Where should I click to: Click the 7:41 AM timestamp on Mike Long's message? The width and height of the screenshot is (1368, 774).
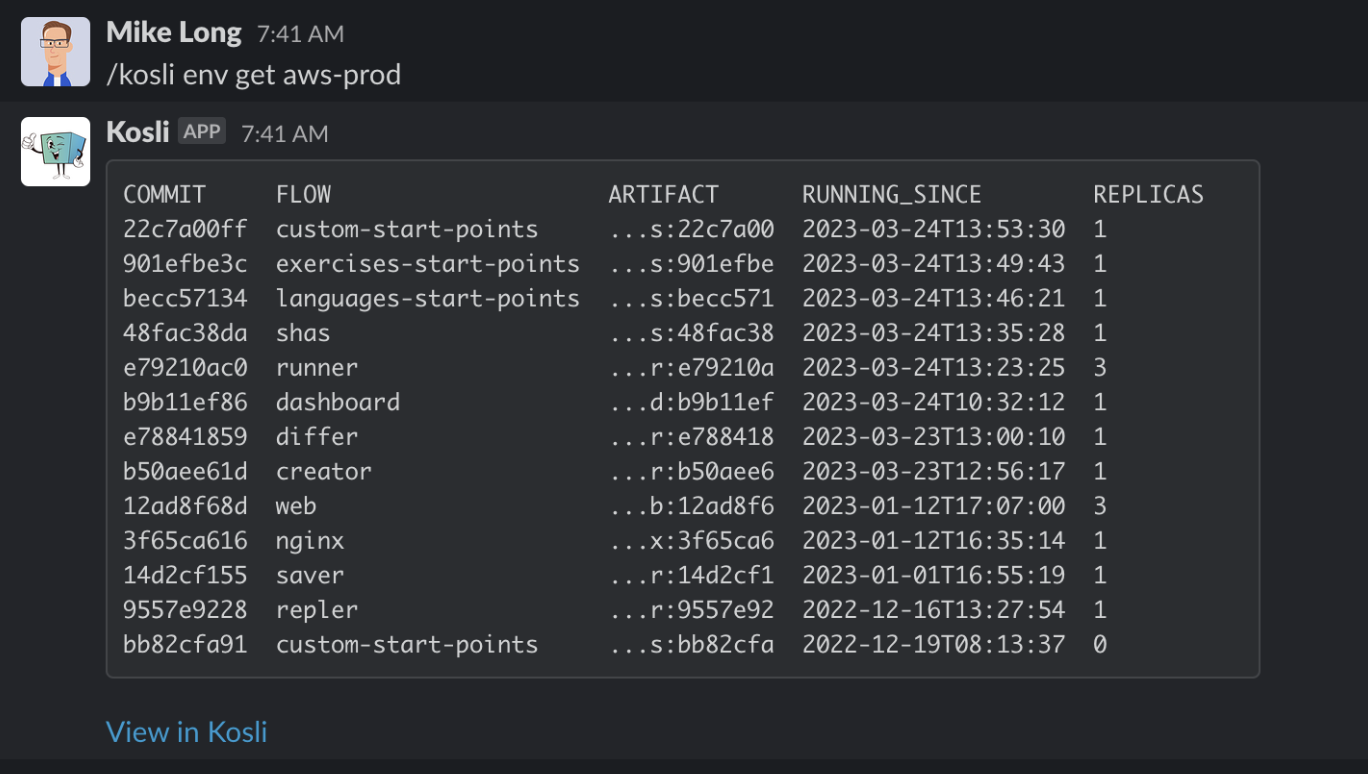click(x=300, y=34)
